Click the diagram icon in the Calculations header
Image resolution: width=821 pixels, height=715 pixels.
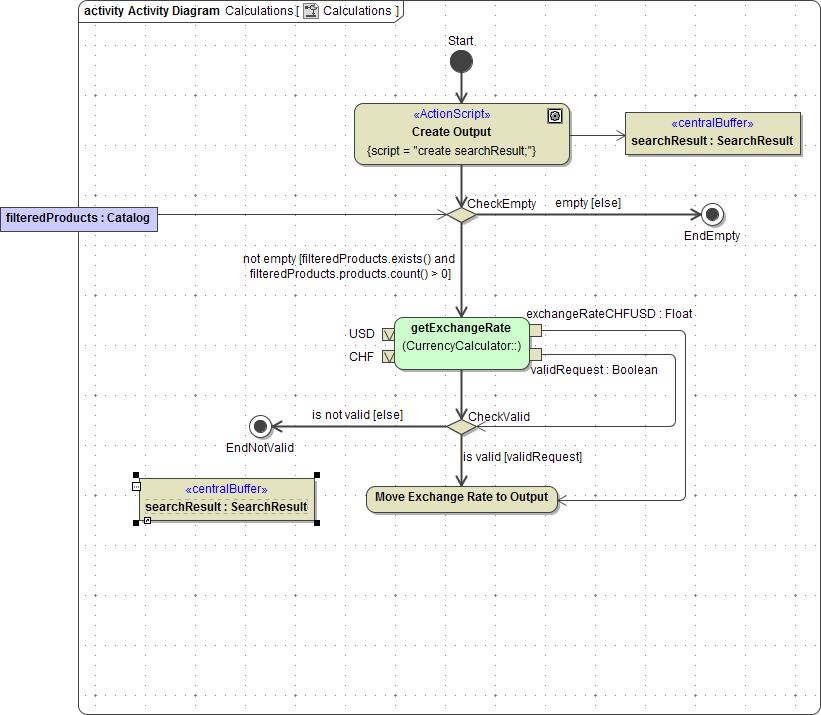click(310, 11)
